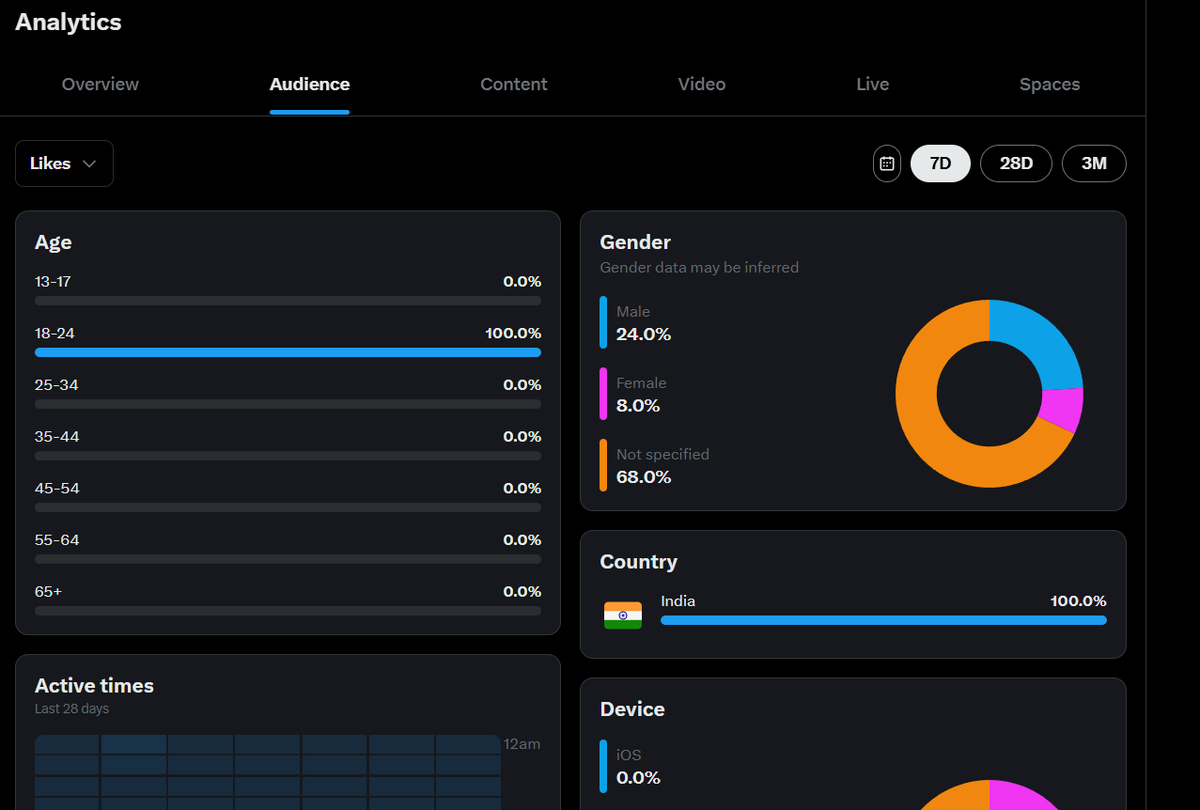Click the Country card title

point(638,562)
